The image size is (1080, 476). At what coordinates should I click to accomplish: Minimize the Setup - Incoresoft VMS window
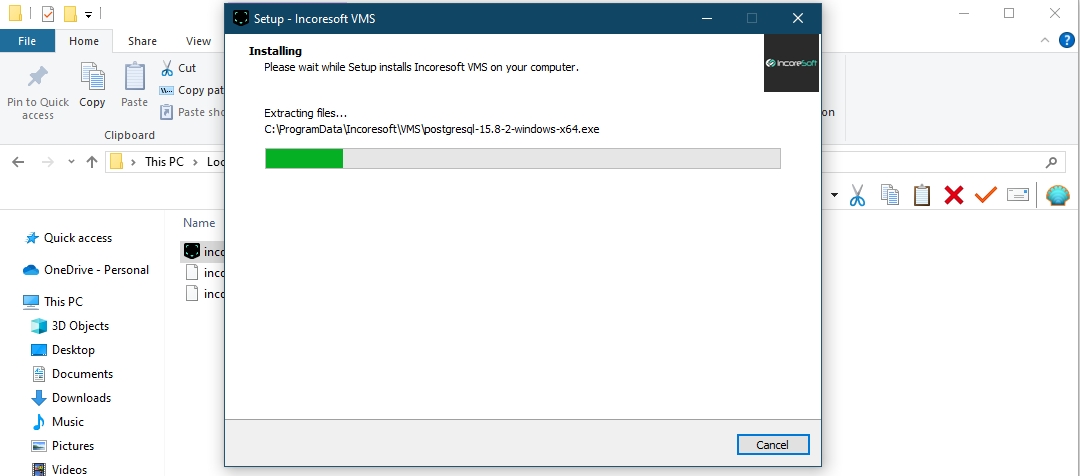[707, 18]
